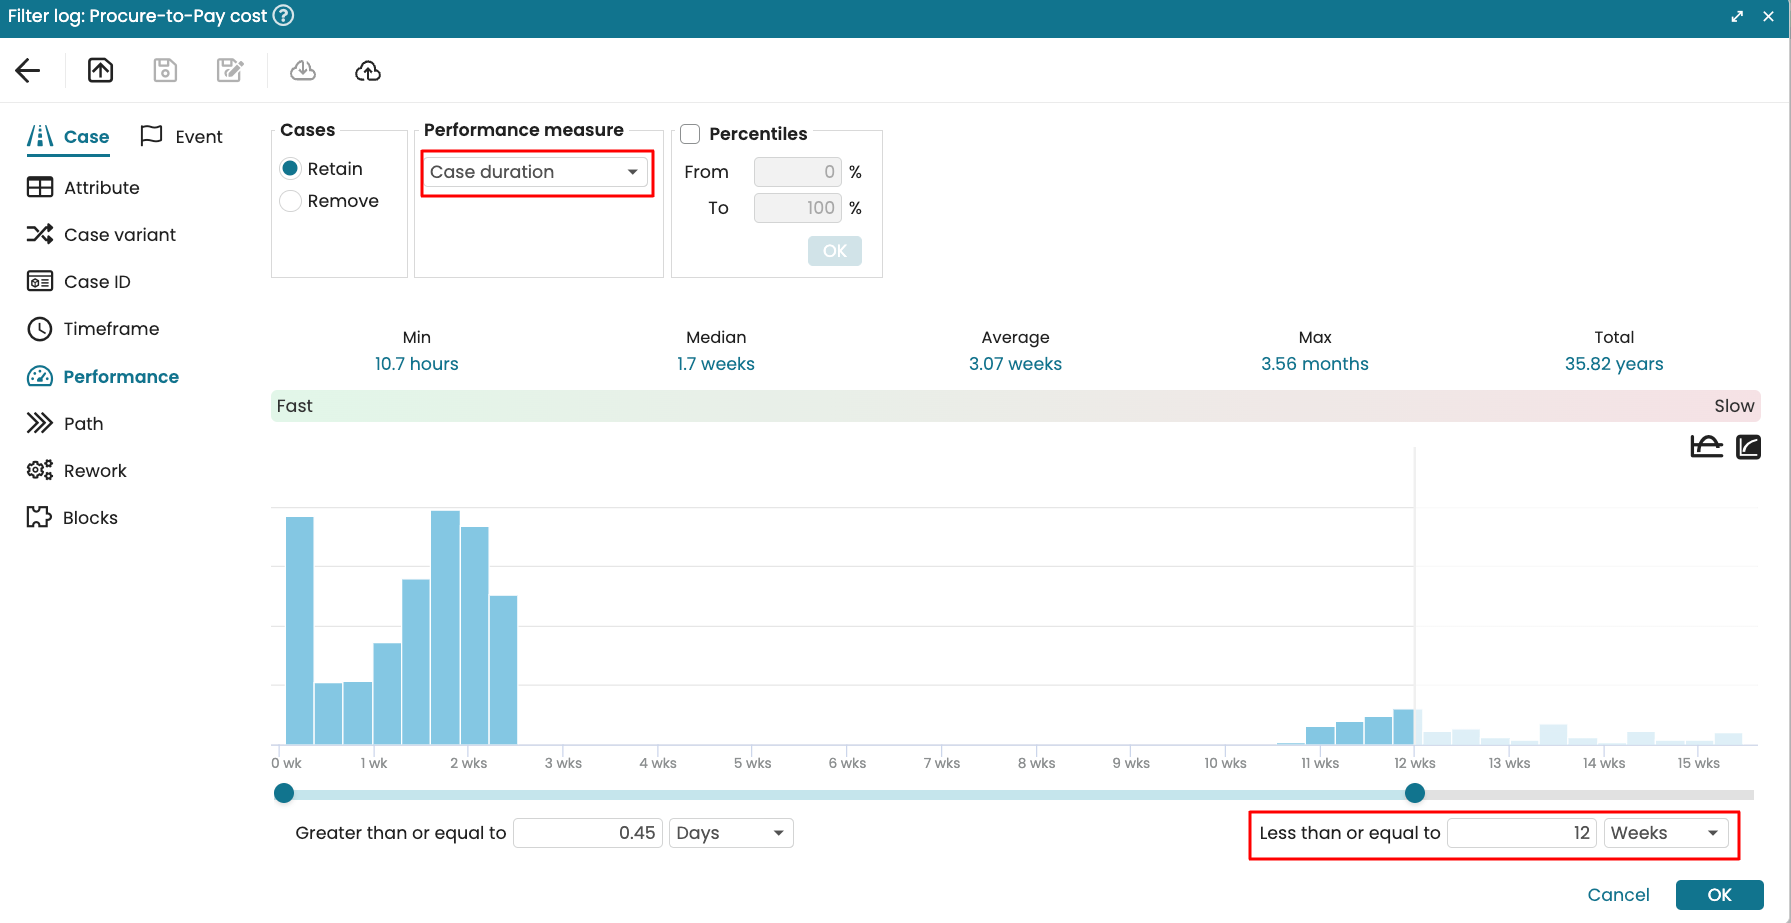The width and height of the screenshot is (1791, 923).
Task: Enable the Percentiles checkbox
Action: click(690, 134)
